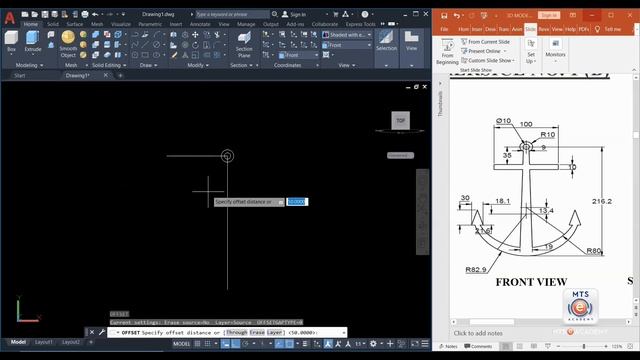Screen dimensions: 640x360
Task: Toggle Snap mode in status bar
Action: [x=208, y=344]
